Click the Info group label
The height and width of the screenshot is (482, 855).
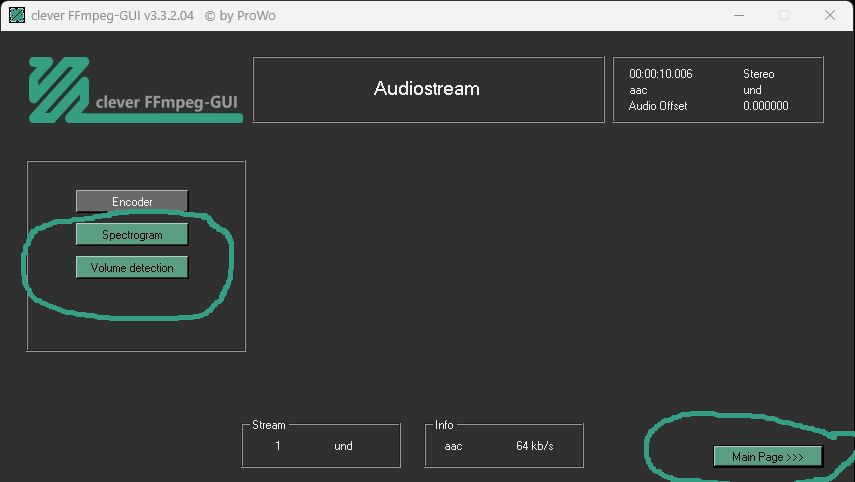coord(444,425)
